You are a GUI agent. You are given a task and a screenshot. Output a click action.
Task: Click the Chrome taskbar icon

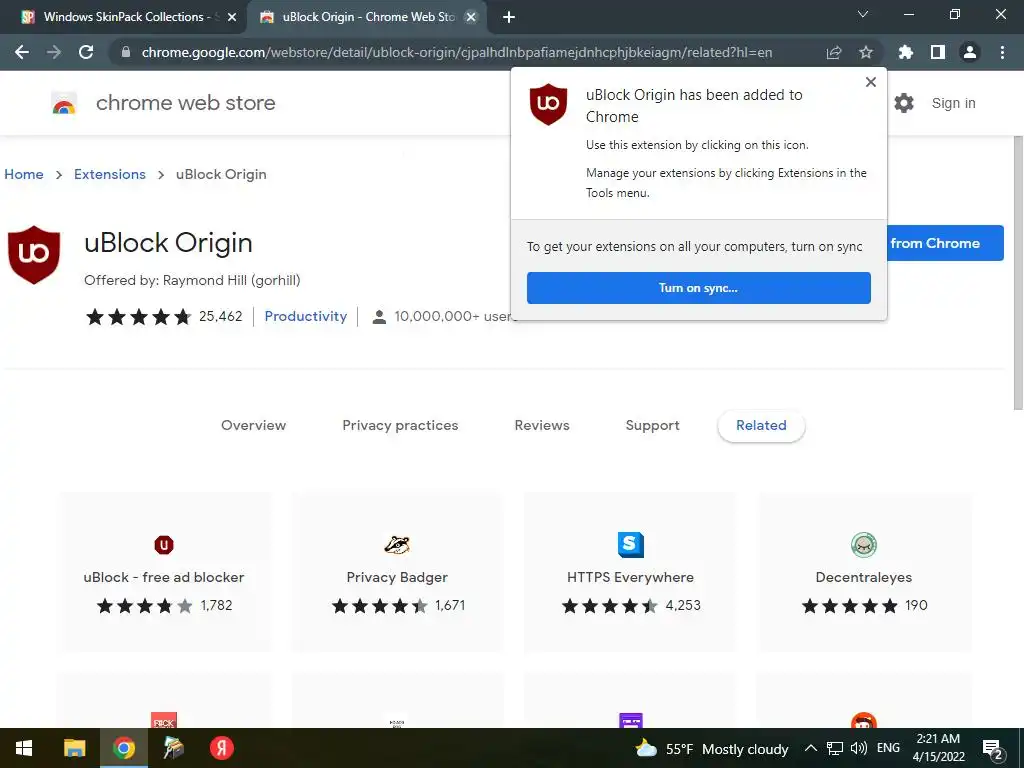[123, 748]
